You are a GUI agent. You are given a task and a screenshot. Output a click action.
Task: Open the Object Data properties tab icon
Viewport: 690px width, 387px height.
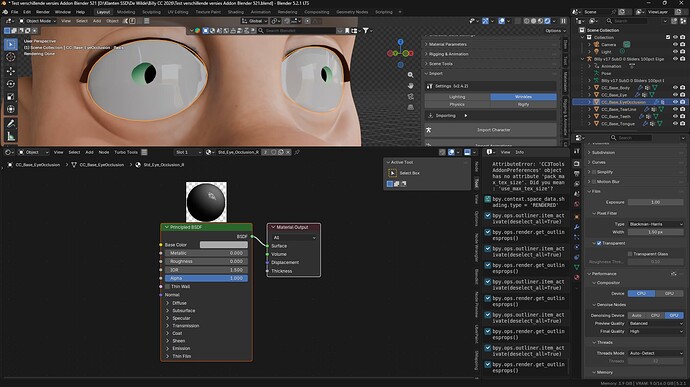(x=577, y=267)
